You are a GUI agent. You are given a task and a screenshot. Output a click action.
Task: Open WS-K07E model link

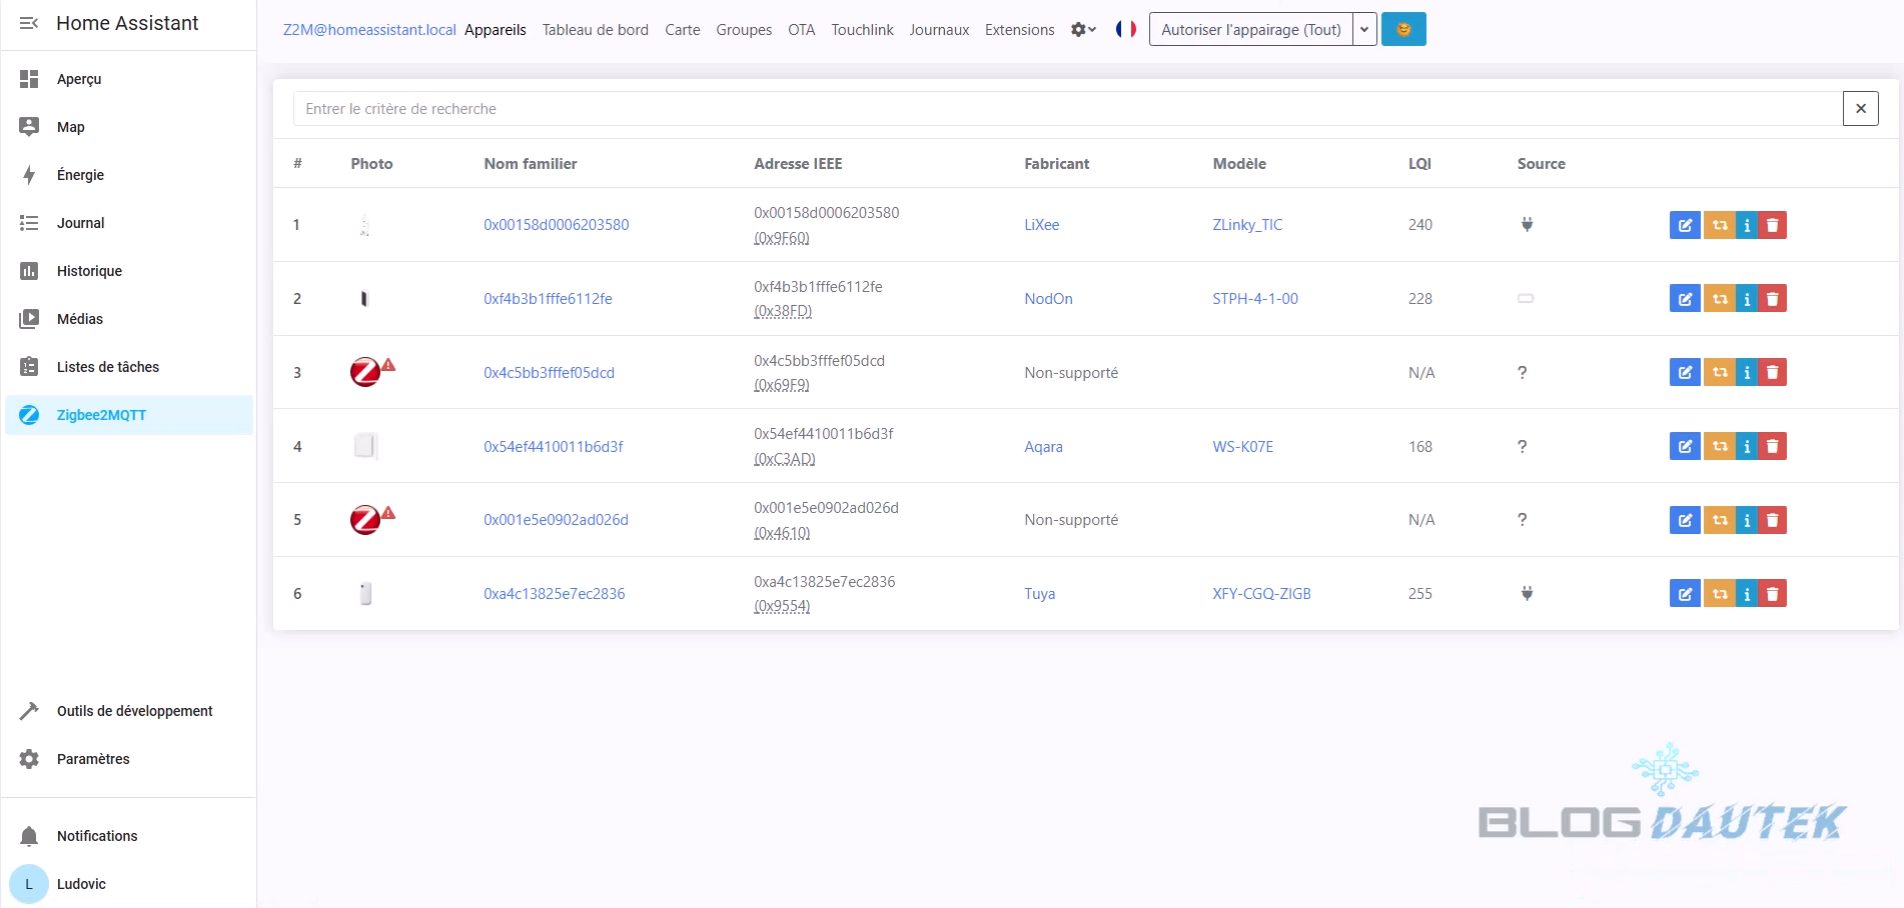[1243, 447]
